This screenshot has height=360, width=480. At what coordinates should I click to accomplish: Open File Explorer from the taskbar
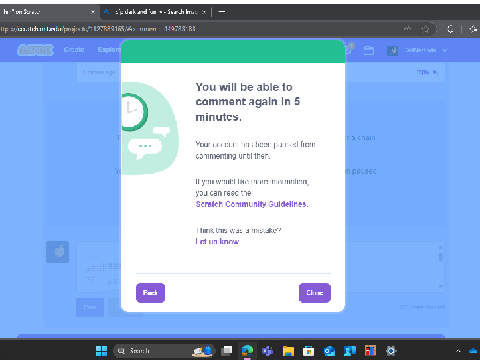(288, 351)
